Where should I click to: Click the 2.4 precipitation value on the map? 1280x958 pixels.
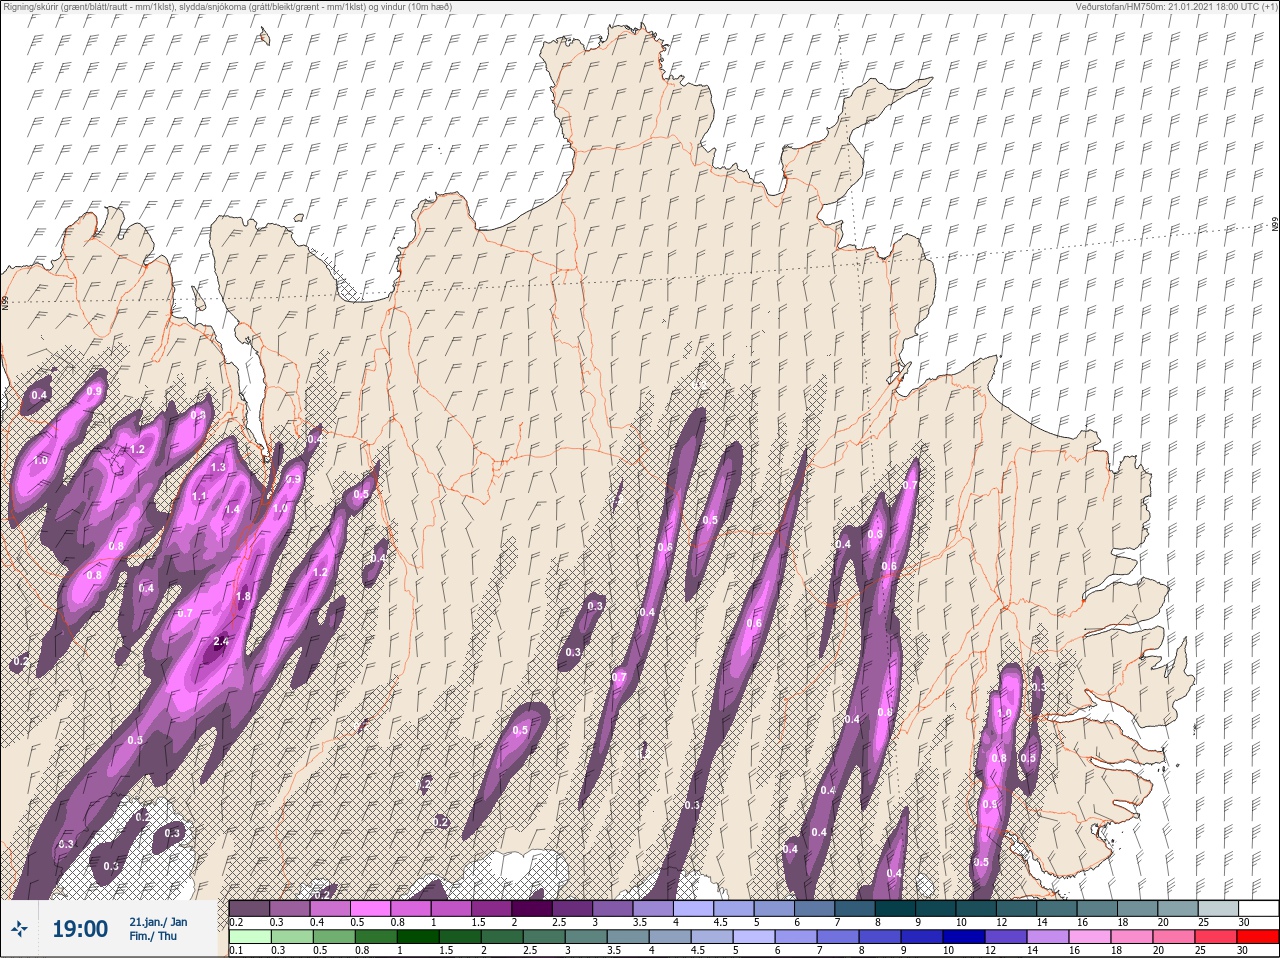[x=222, y=641]
